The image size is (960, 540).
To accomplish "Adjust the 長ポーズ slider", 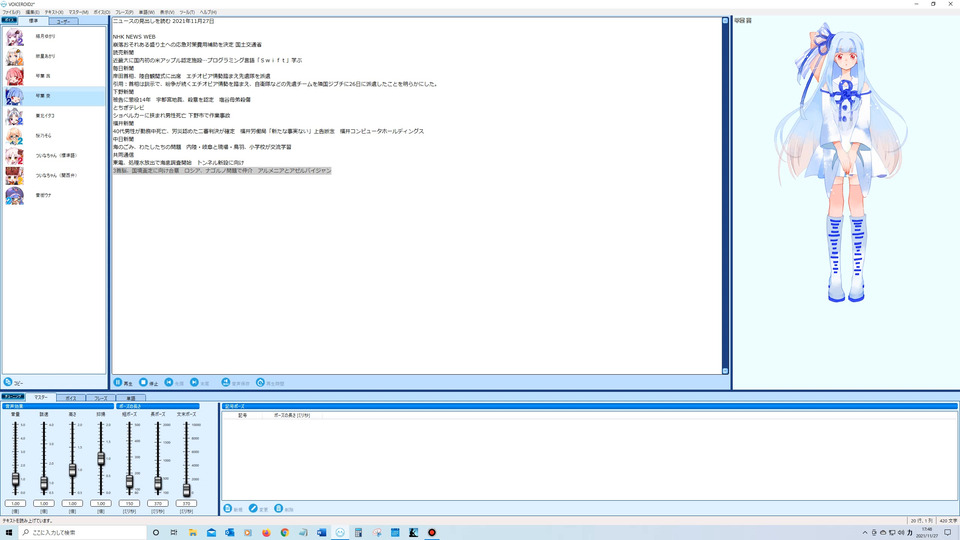I will click(158, 483).
